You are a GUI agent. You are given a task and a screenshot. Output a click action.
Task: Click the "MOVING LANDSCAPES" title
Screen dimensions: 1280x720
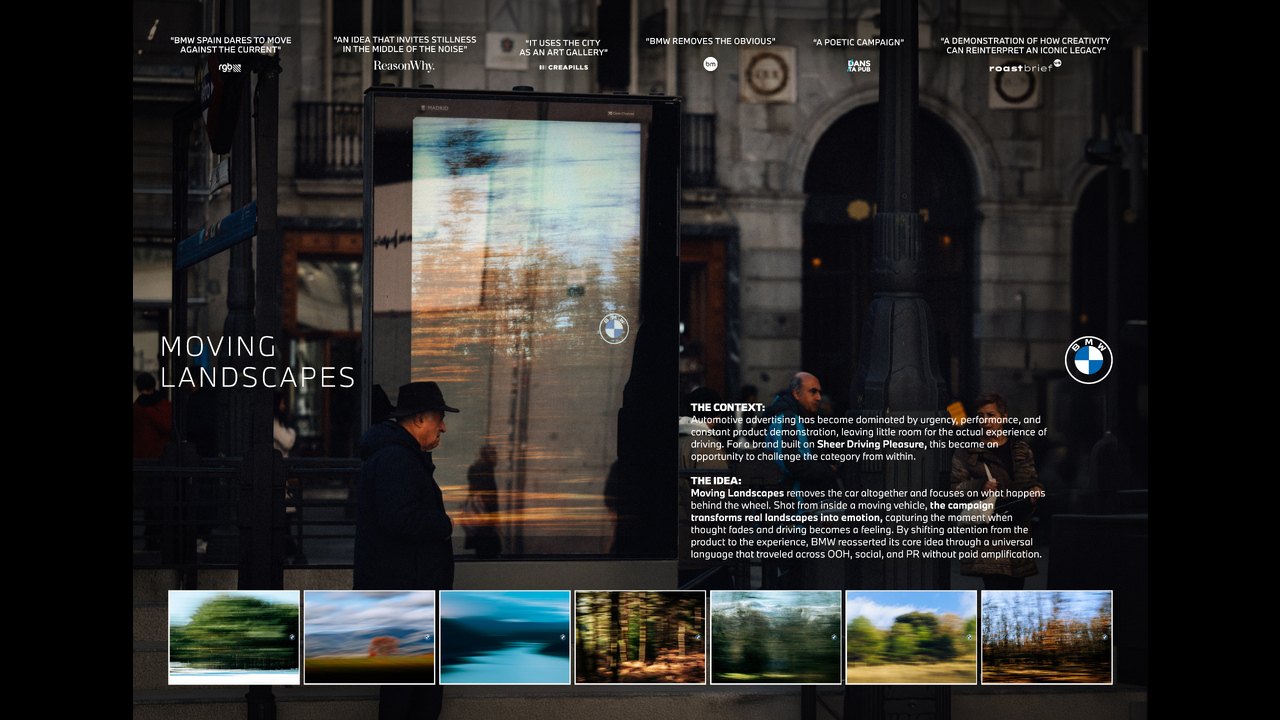(x=258, y=362)
